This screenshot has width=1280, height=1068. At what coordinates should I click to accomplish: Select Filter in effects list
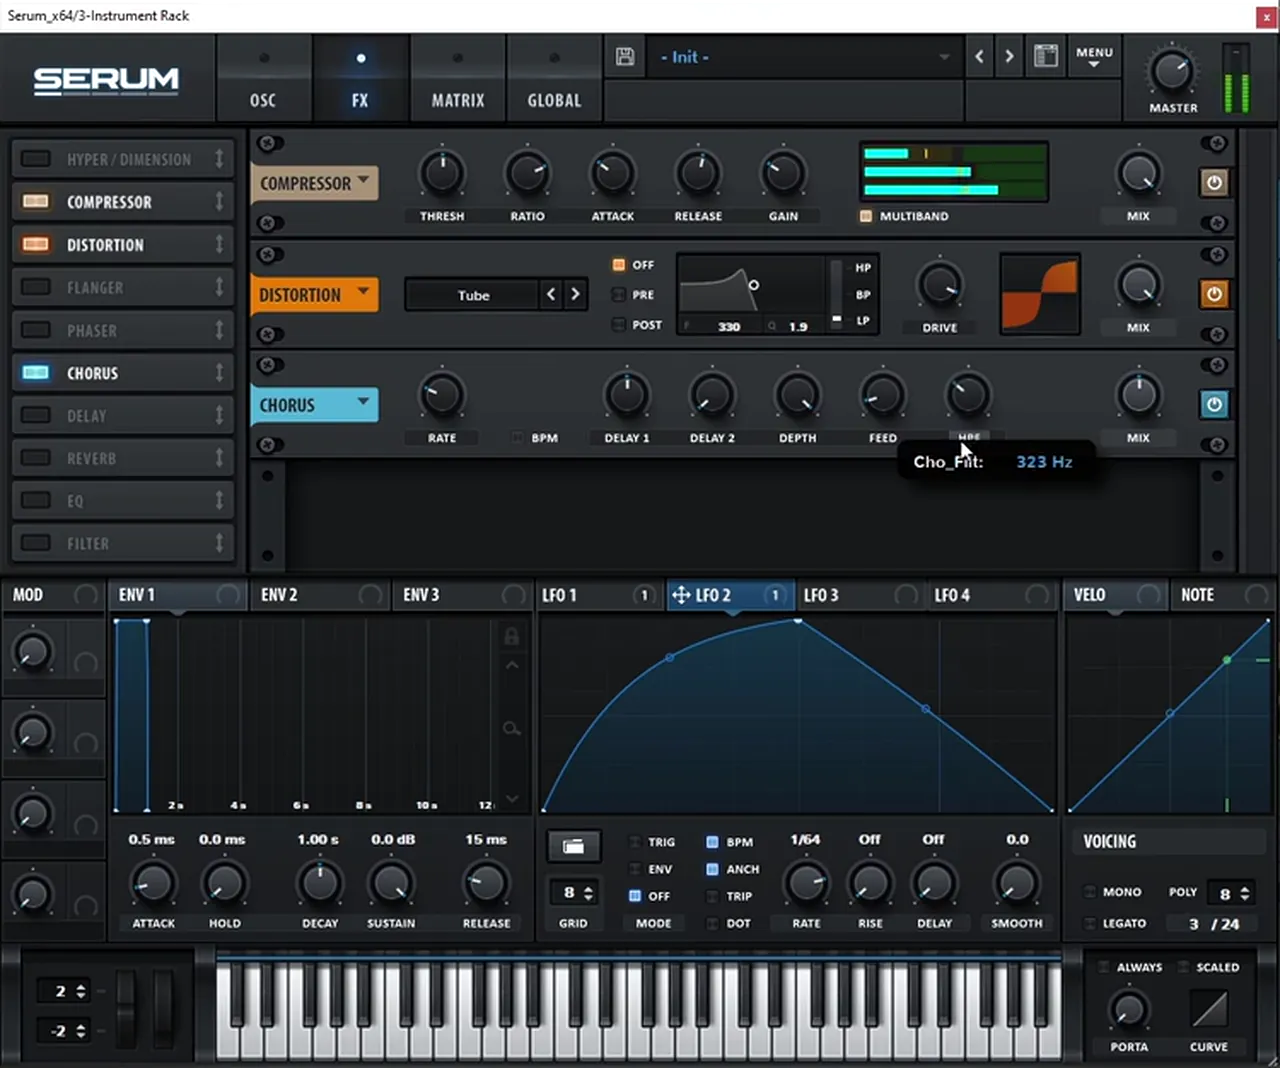(88, 543)
